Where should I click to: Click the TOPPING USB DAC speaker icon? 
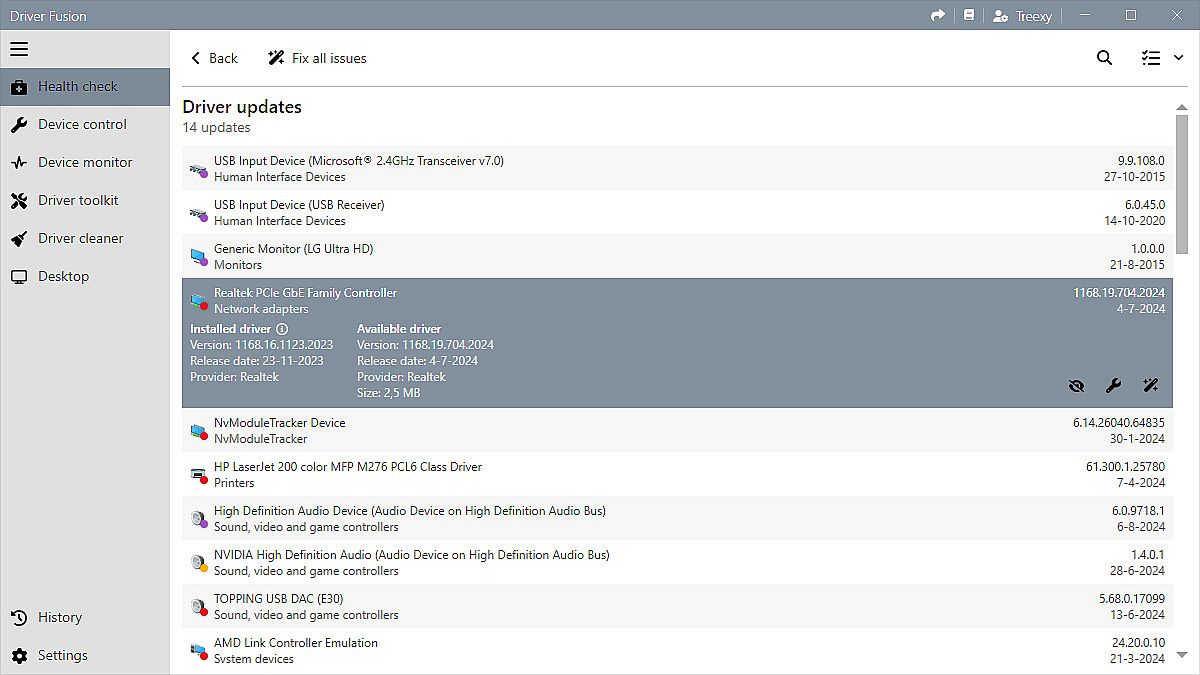click(198, 607)
